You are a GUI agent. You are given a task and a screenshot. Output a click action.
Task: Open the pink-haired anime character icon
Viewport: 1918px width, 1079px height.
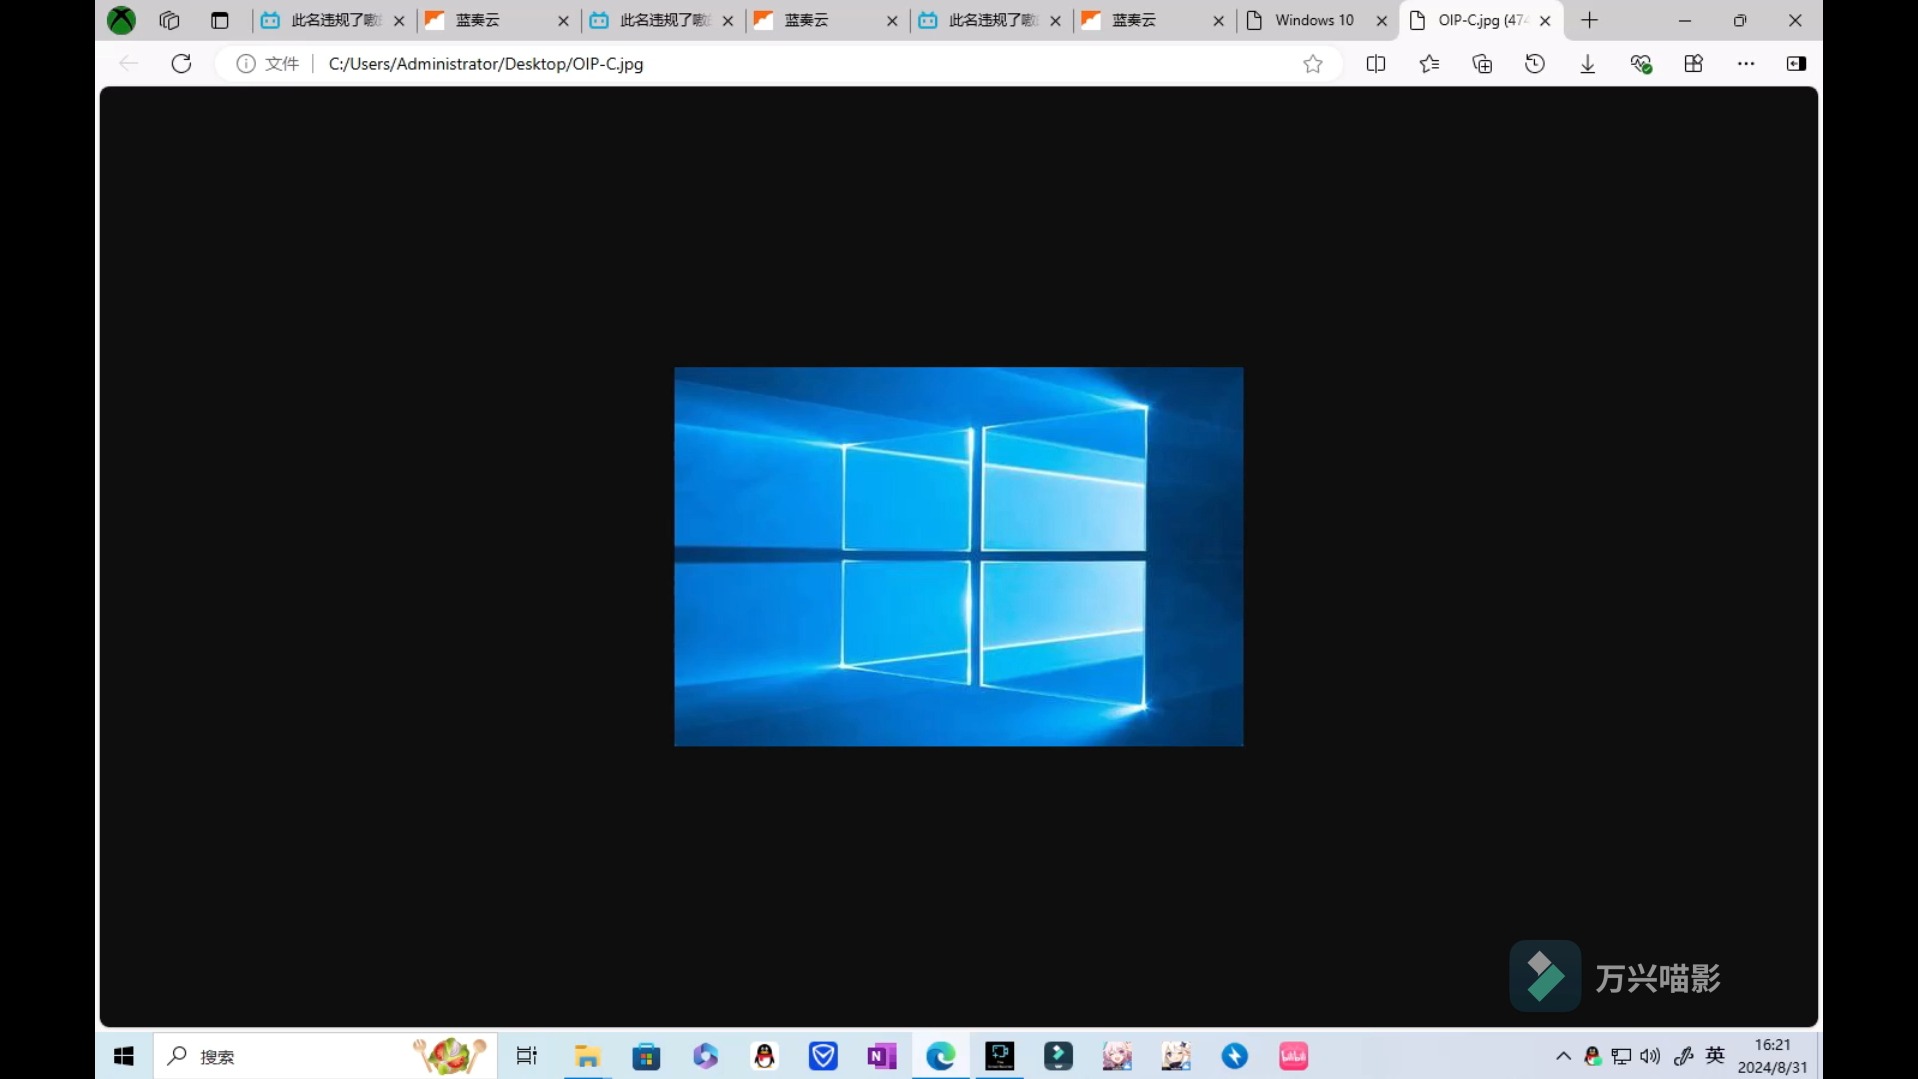pos(1117,1056)
